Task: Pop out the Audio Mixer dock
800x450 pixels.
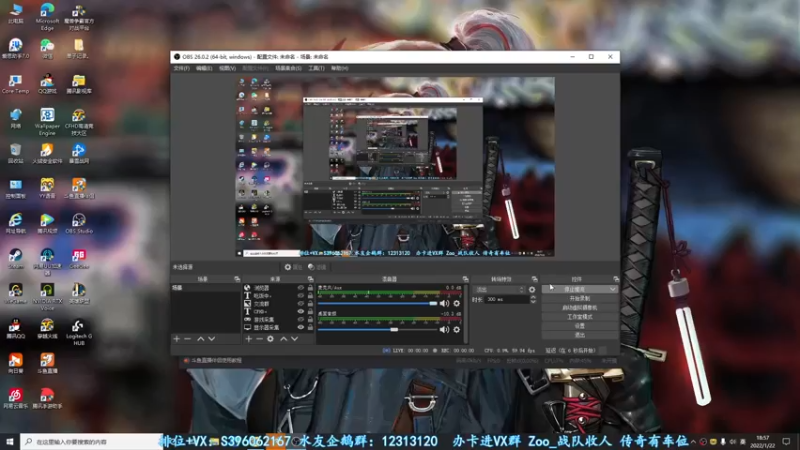Action: coord(465,279)
